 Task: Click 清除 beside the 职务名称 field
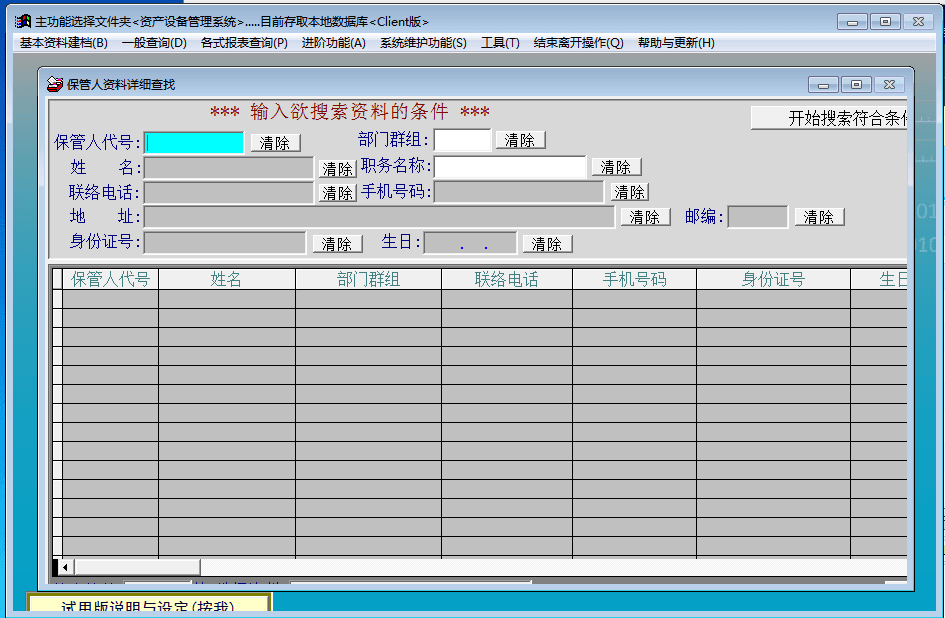(x=616, y=167)
